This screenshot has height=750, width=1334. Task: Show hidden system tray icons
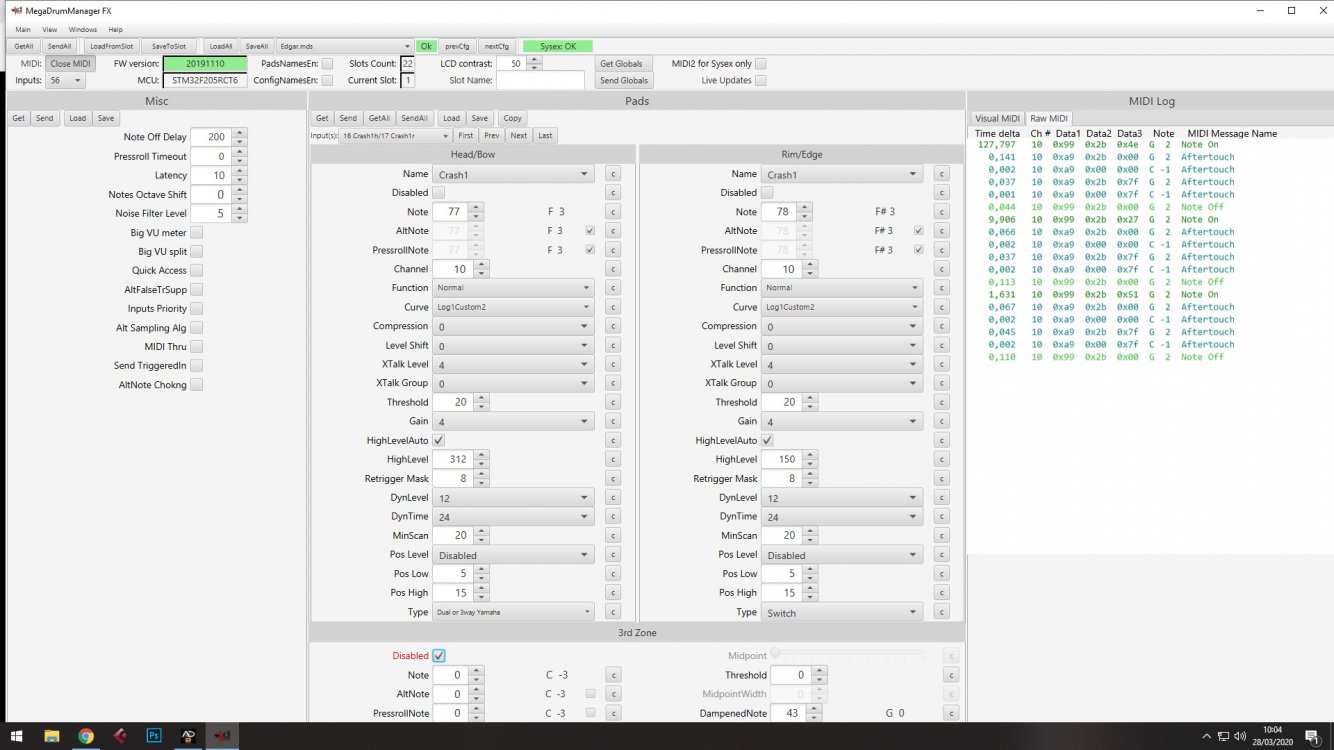pyautogui.click(x=1206, y=736)
